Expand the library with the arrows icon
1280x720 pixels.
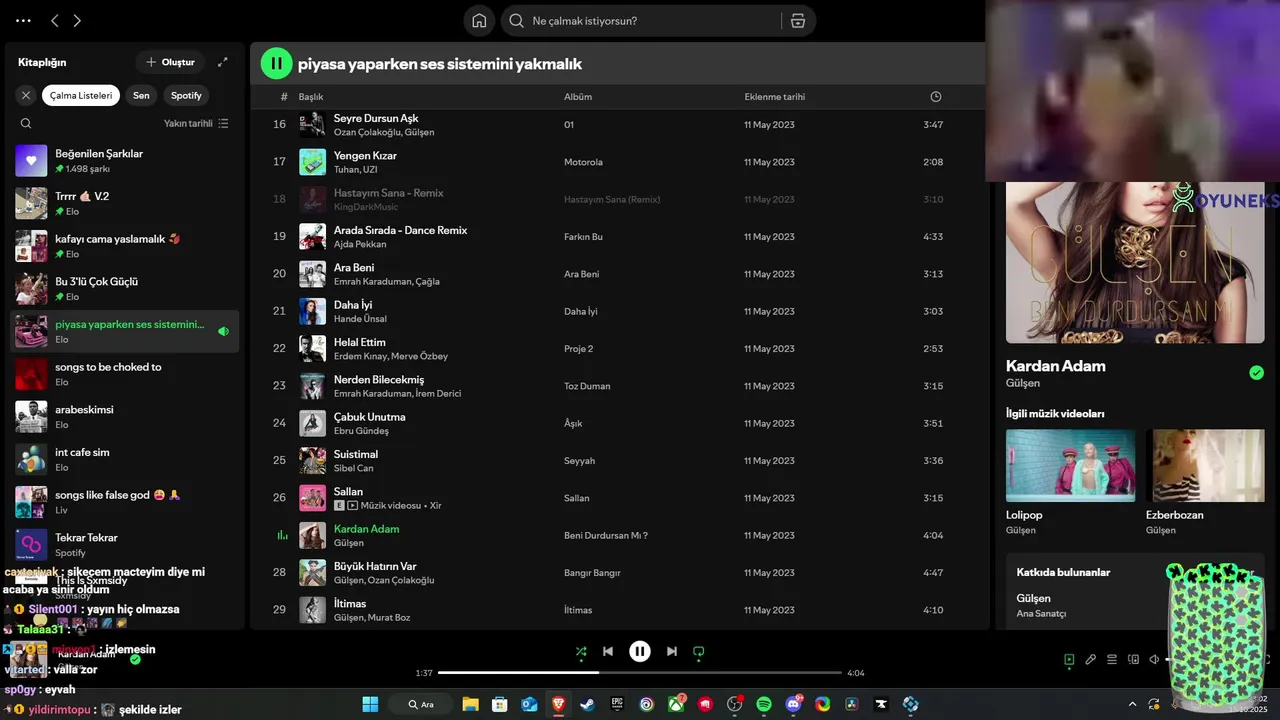pos(223,62)
